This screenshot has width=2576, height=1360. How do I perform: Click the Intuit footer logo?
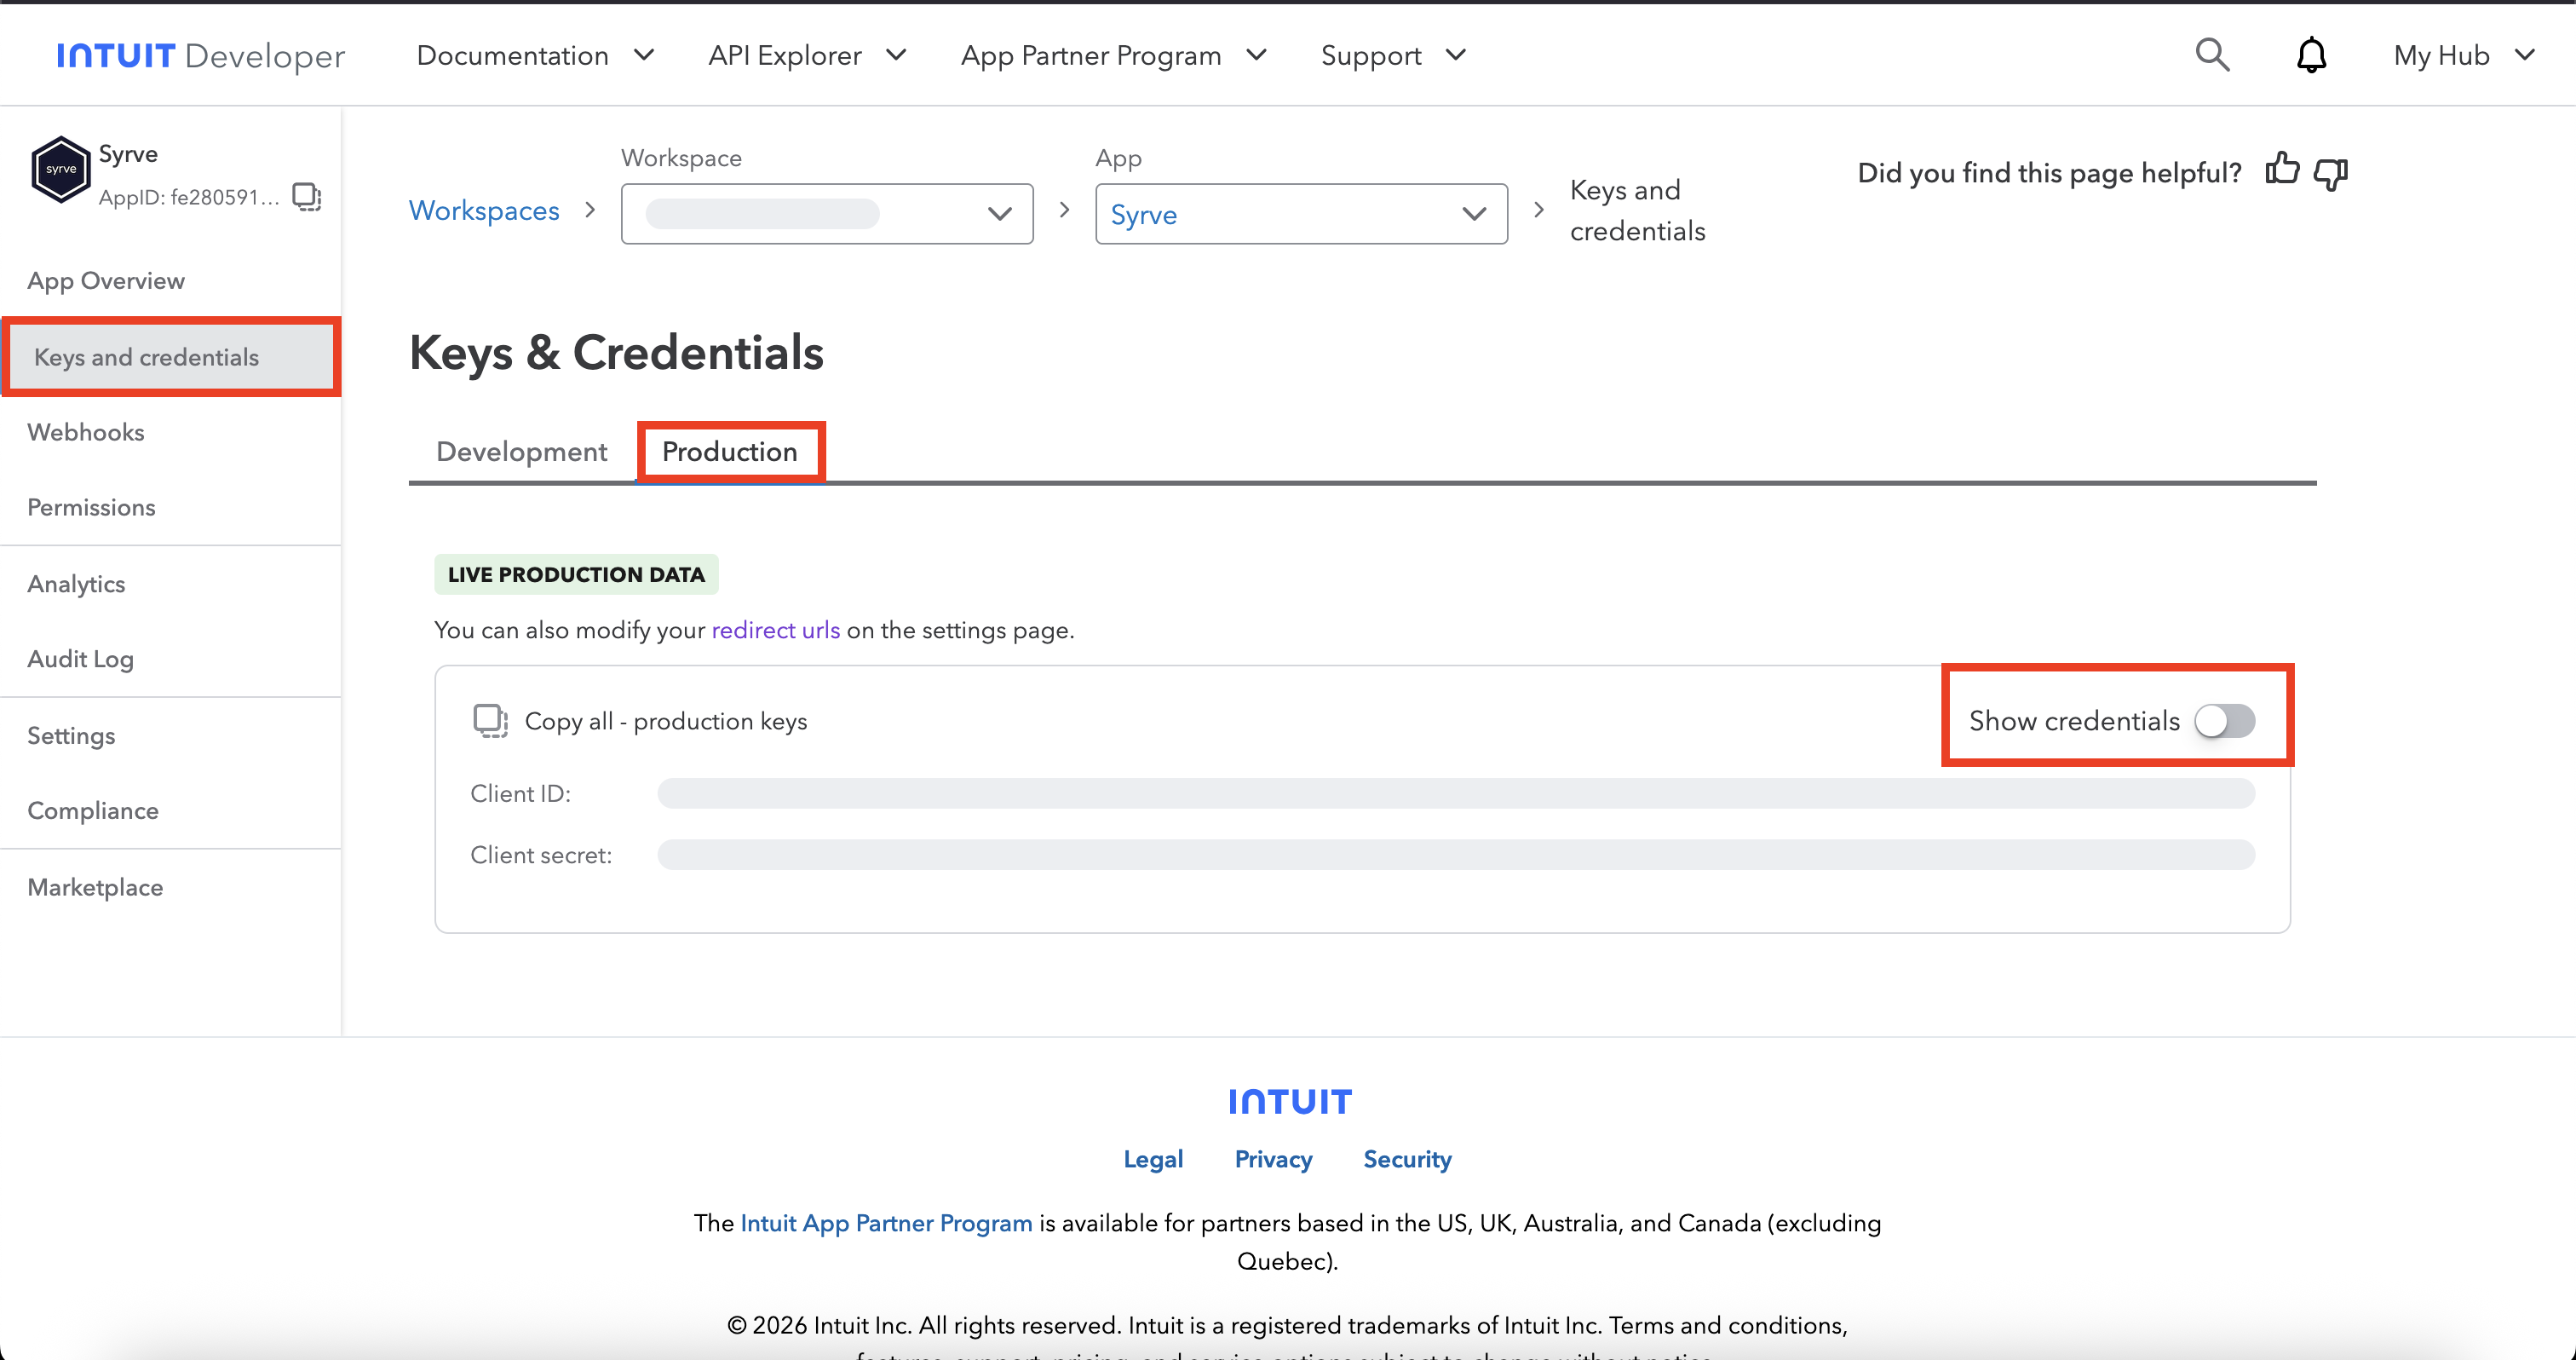(1289, 1101)
